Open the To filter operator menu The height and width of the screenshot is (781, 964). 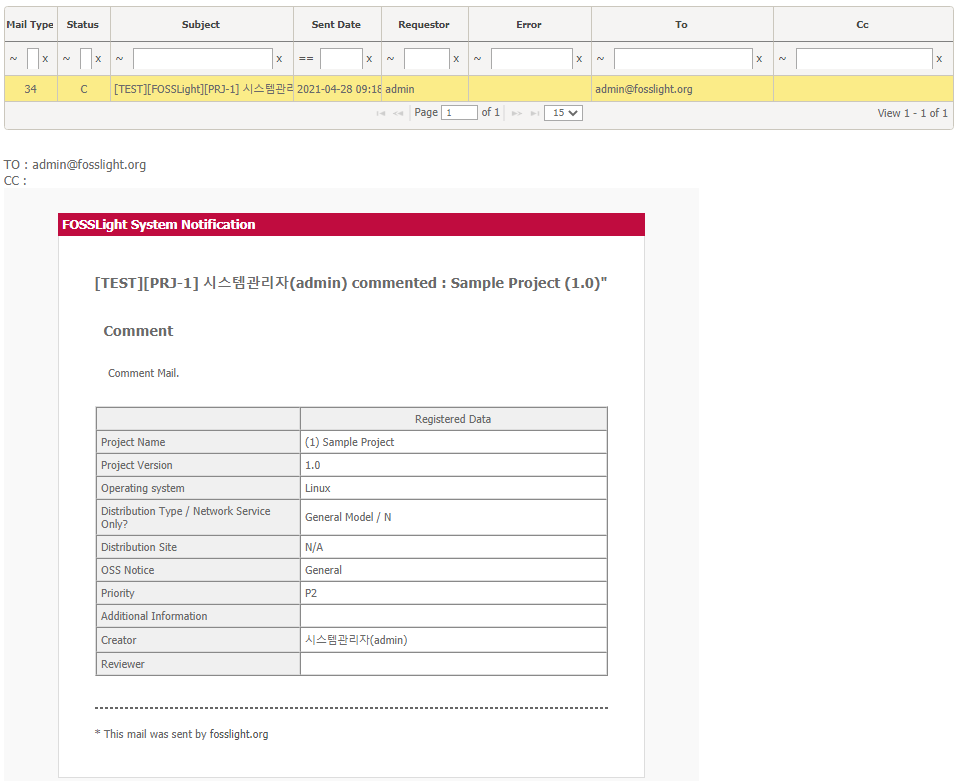pyautogui.click(x=601, y=59)
